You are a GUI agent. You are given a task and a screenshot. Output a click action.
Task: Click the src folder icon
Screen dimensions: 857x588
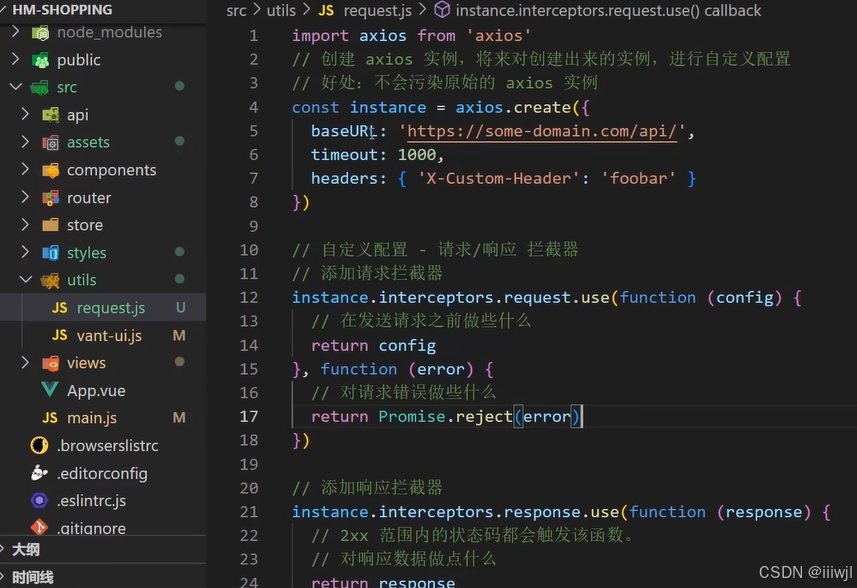pyautogui.click(x=39, y=87)
